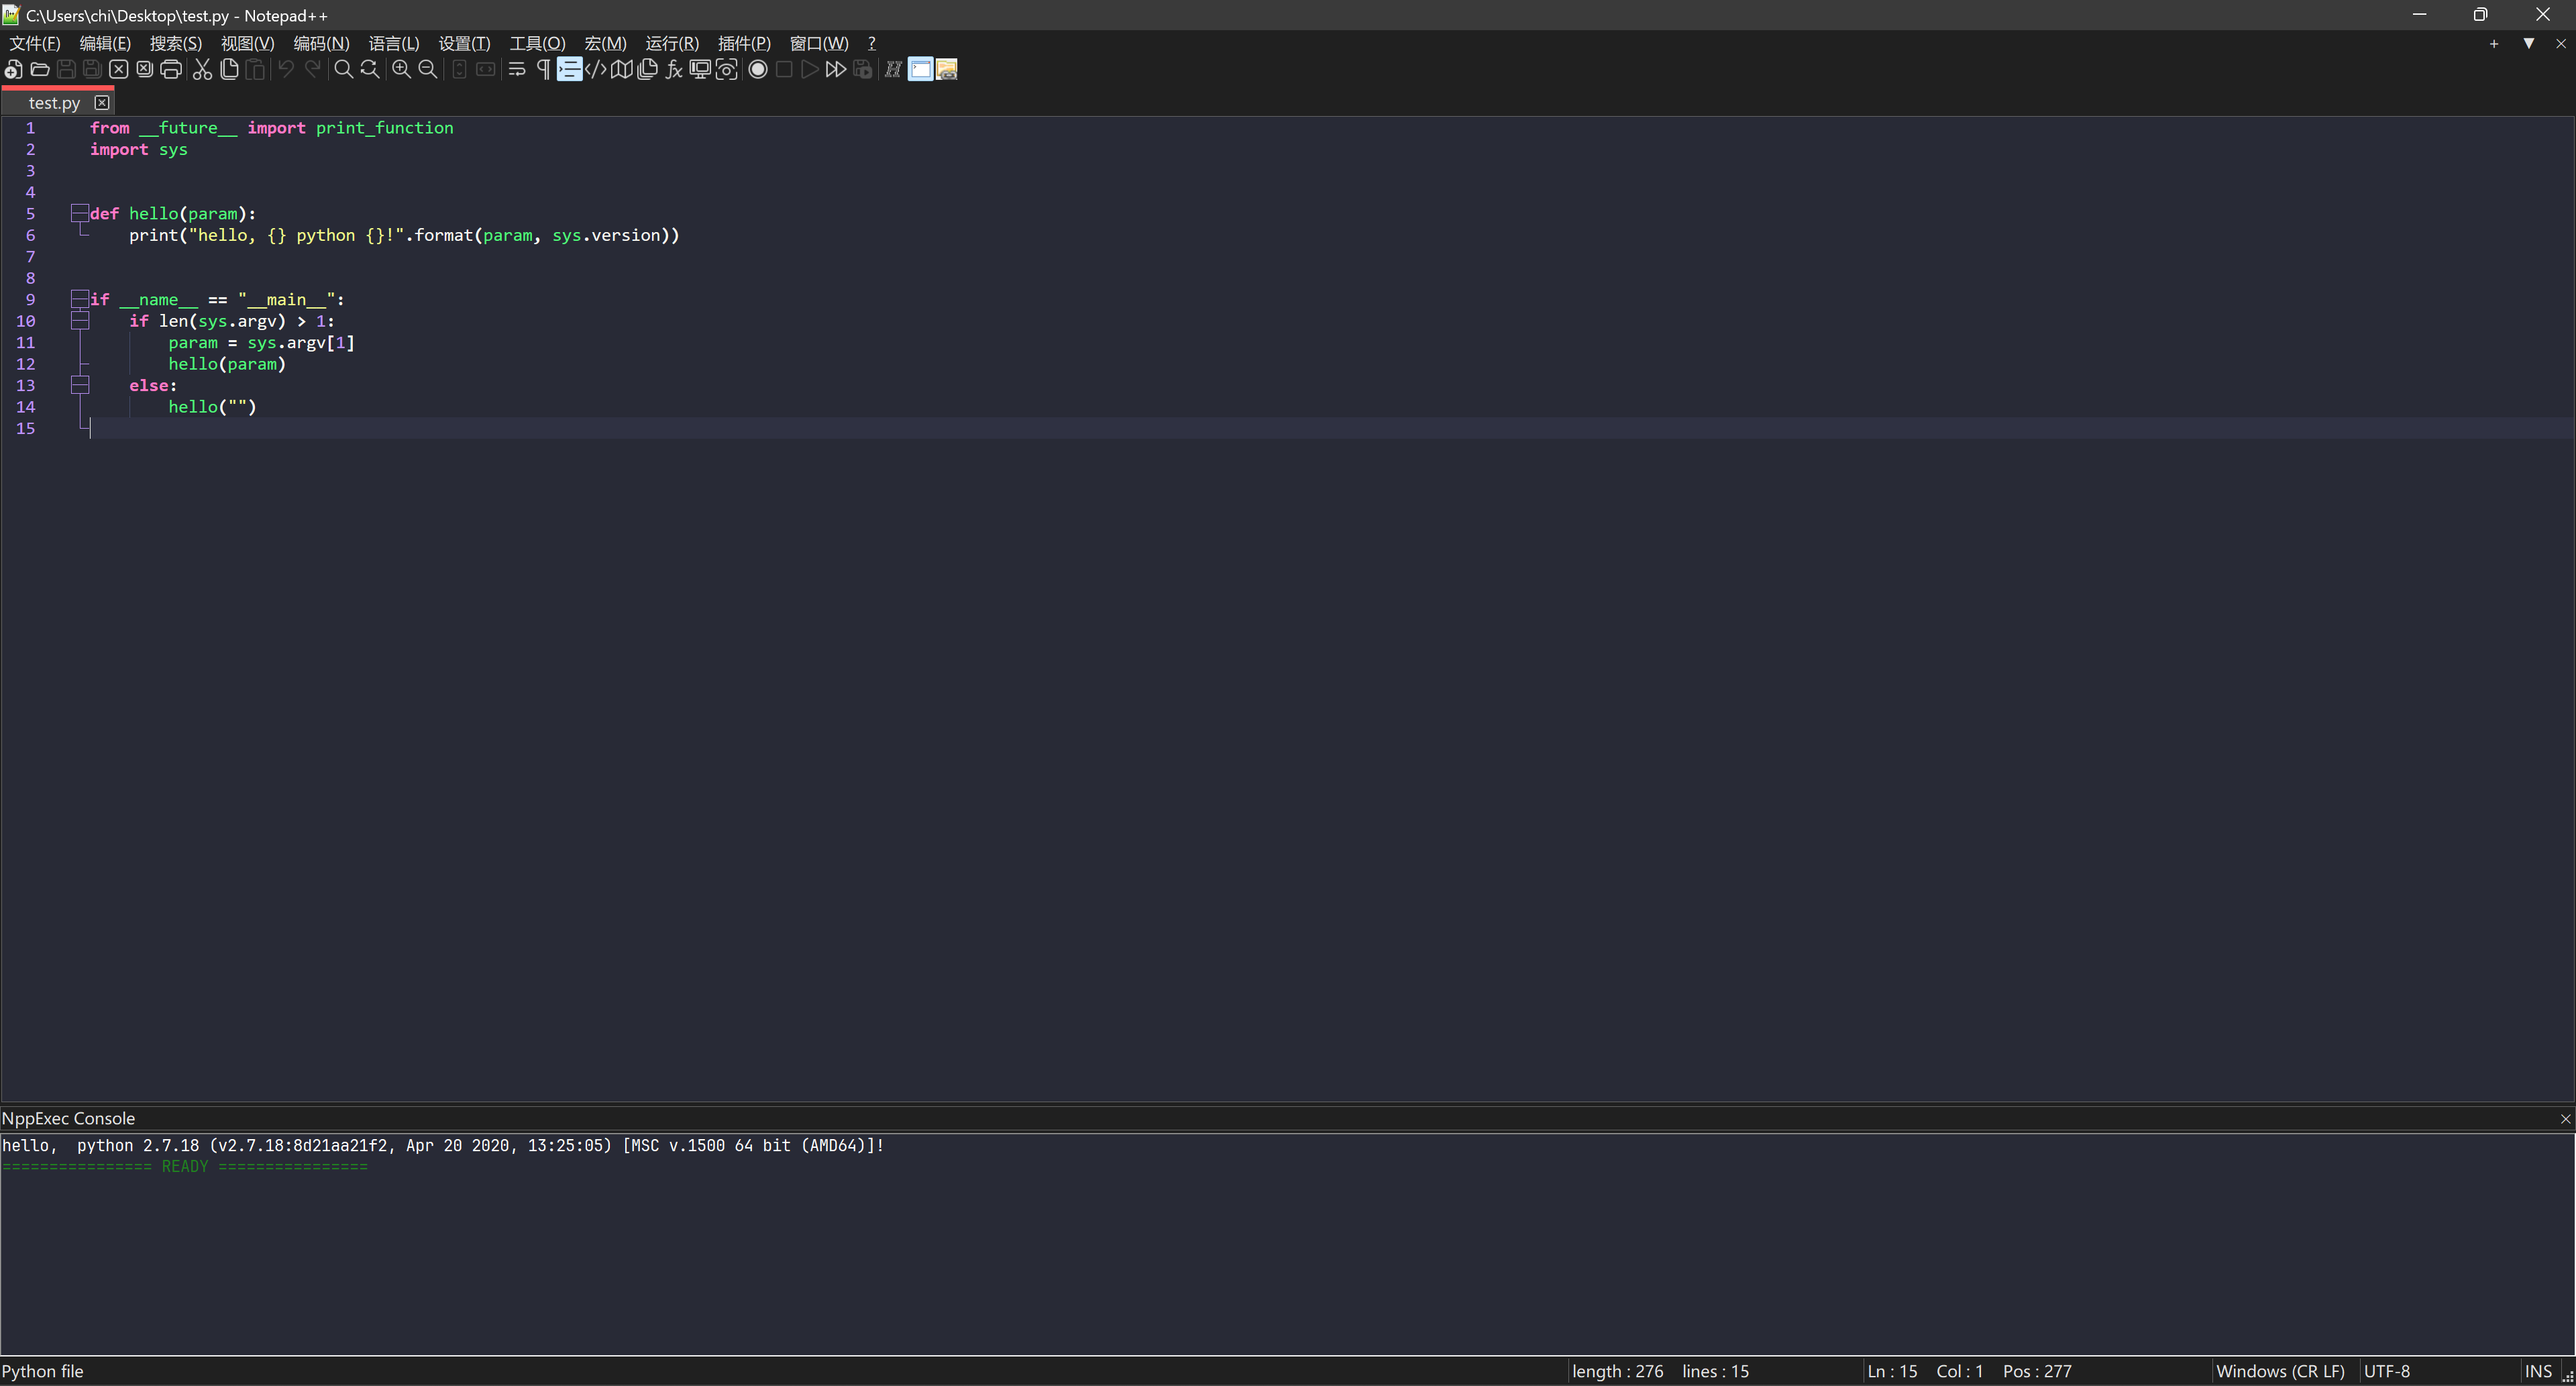Toggle show all characters pilcrow icon
Image resolution: width=2576 pixels, height=1386 pixels.
[543, 69]
